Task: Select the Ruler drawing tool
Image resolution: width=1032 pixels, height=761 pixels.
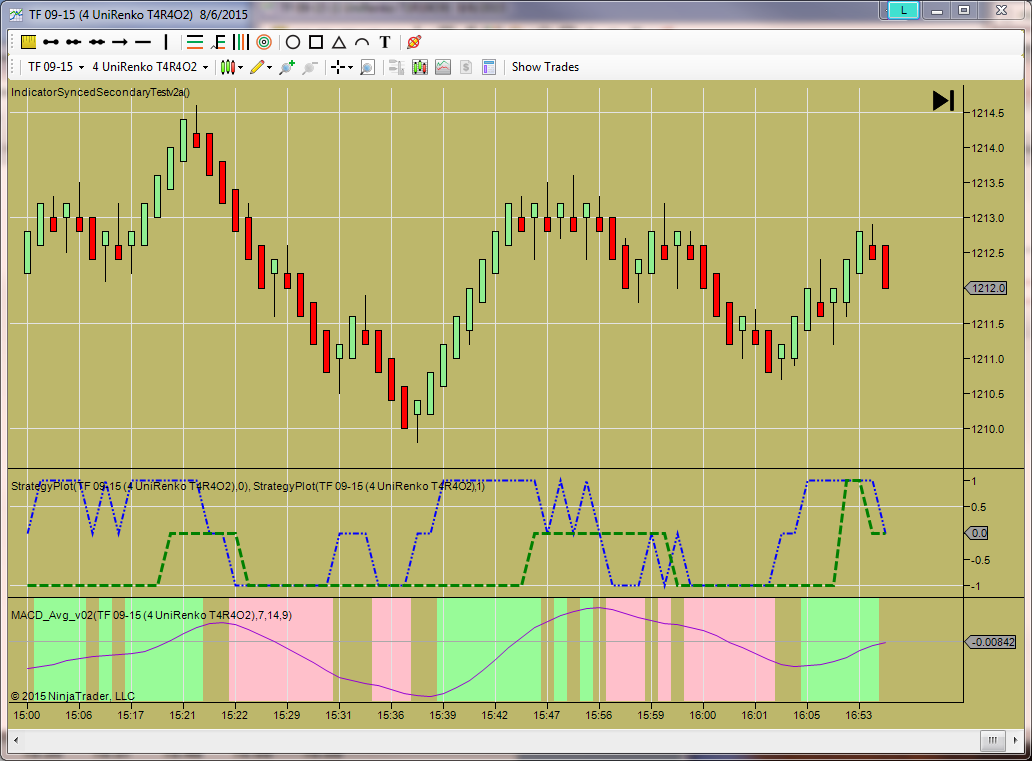Action: coord(28,42)
